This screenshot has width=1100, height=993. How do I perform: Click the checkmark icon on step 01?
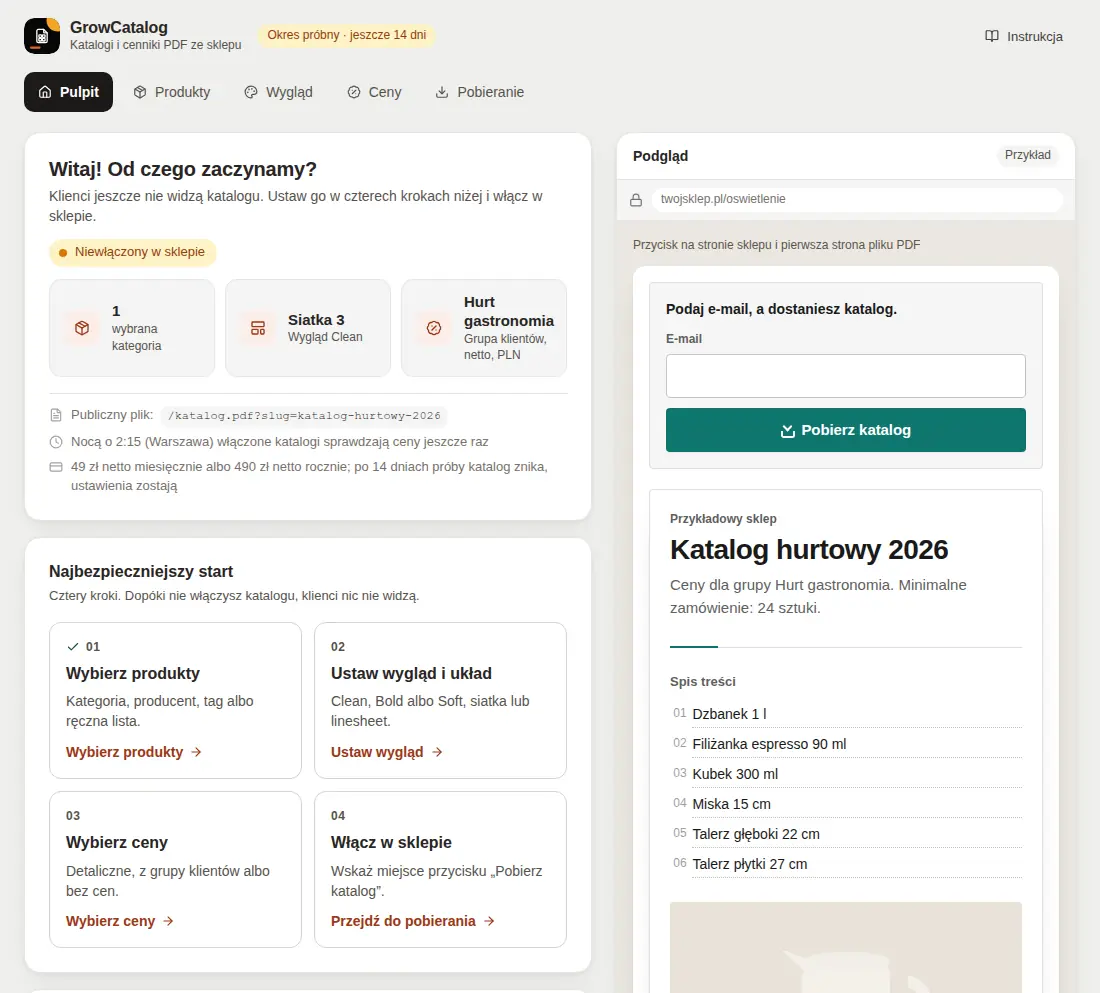coord(72,646)
